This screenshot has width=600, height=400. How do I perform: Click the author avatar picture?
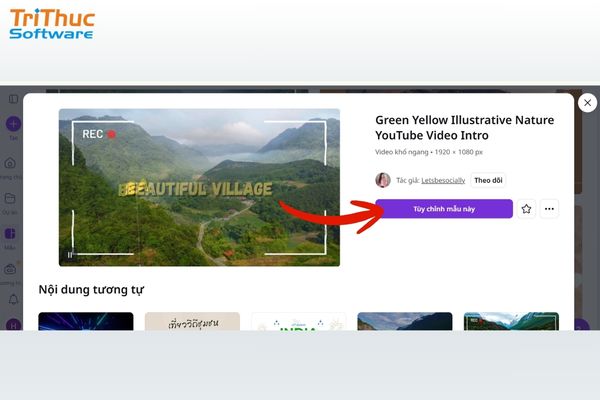(x=383, y=180)
